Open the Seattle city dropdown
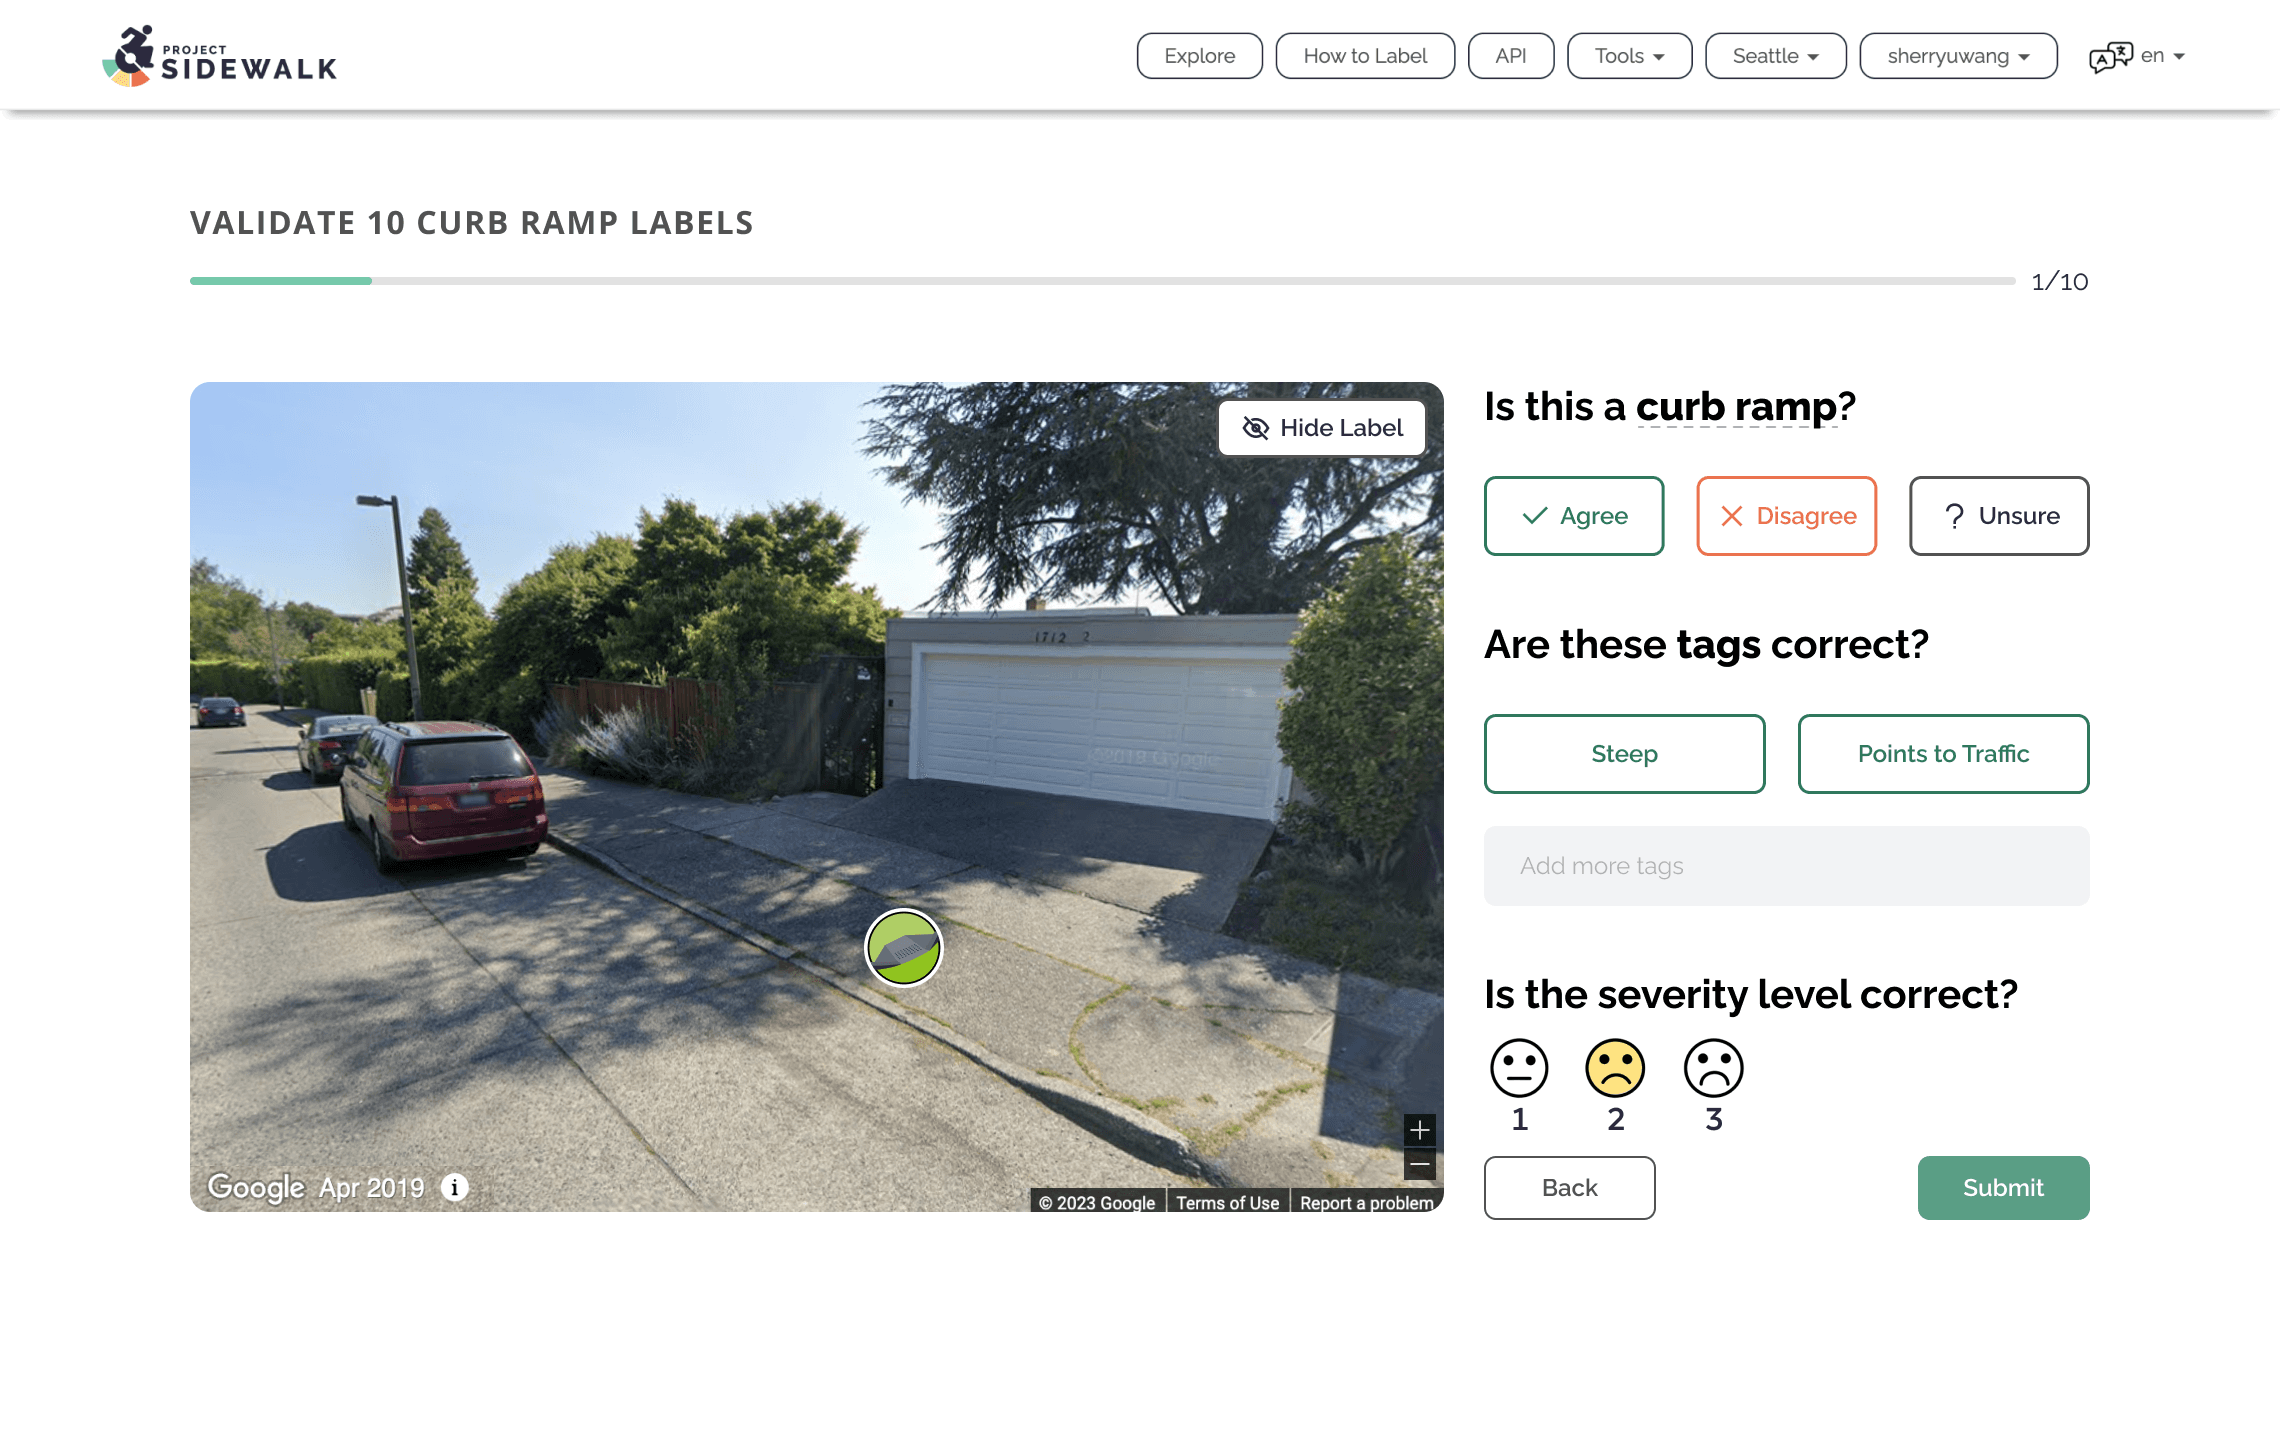Viewport: 2280px width, 1432px height. [x=1775, y=56]
